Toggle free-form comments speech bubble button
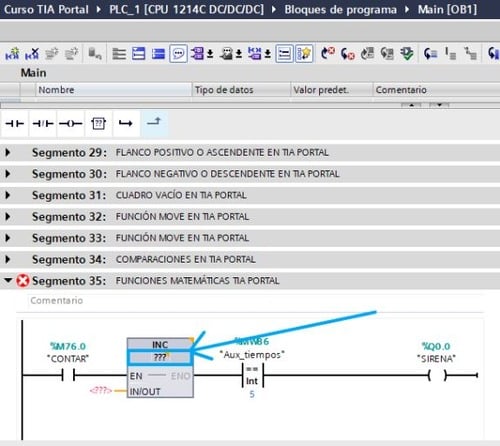Screen dimensions: 500x446 click(178, 53)
